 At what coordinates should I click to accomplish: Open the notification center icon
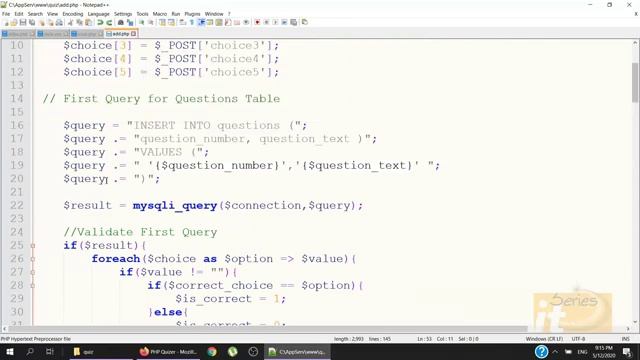tap(627, 351)
